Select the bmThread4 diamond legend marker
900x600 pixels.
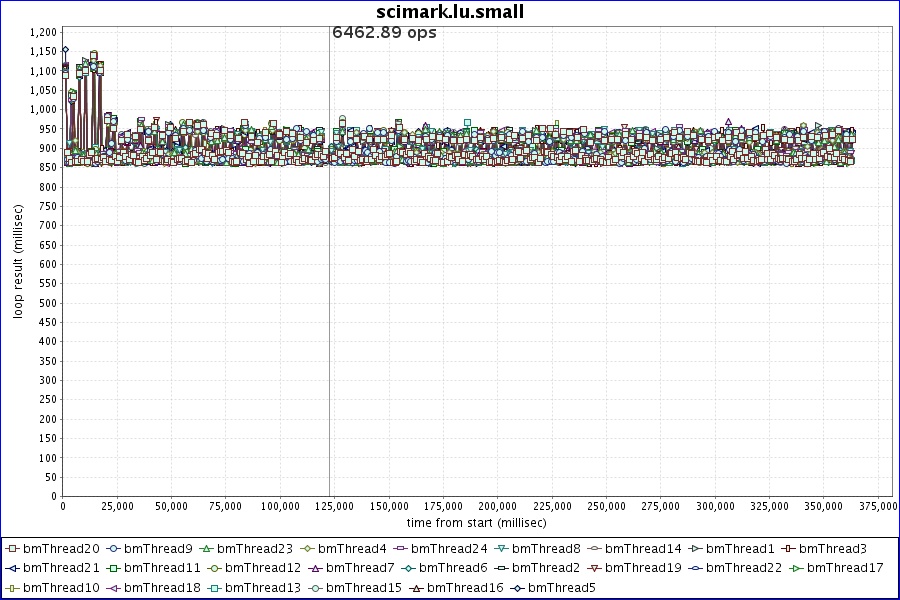click(308, 549)
